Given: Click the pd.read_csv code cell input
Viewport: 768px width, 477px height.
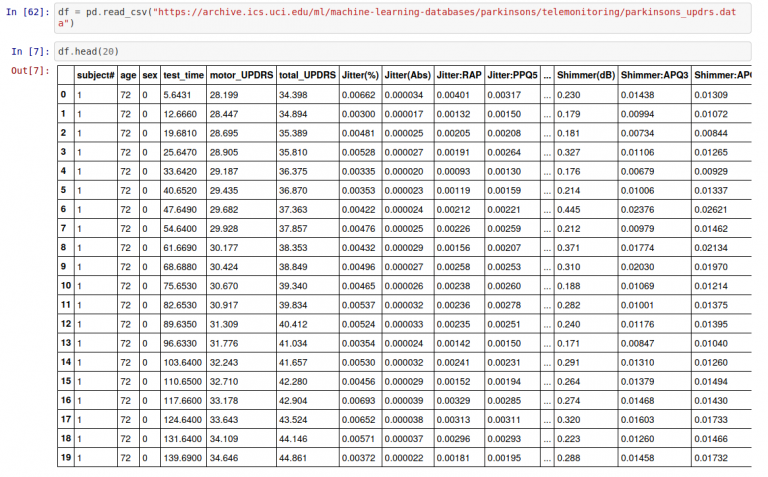Looking at the screenshot, I should (x=402, y=17).
